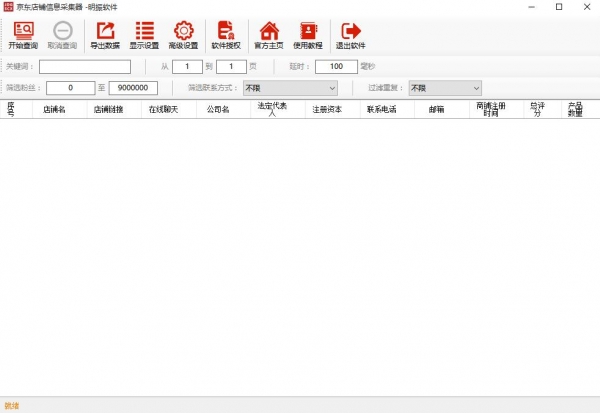Close the application window
The height and width of the screenshot is (413, 600).
[587, 7]
